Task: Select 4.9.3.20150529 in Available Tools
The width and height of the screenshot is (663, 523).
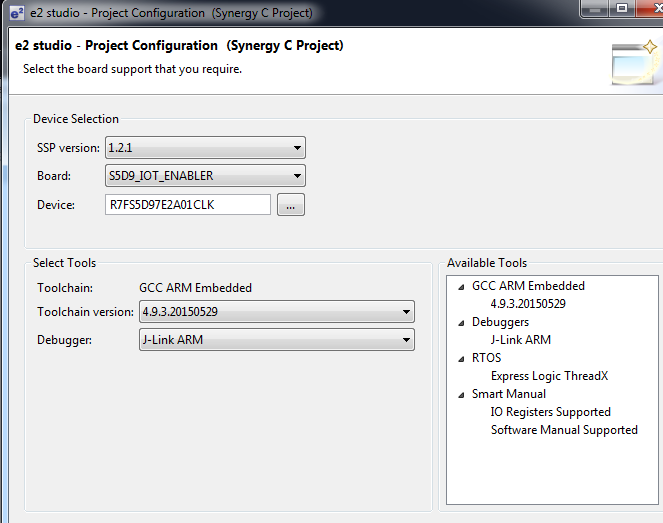Action: click(x=528, y=304)
